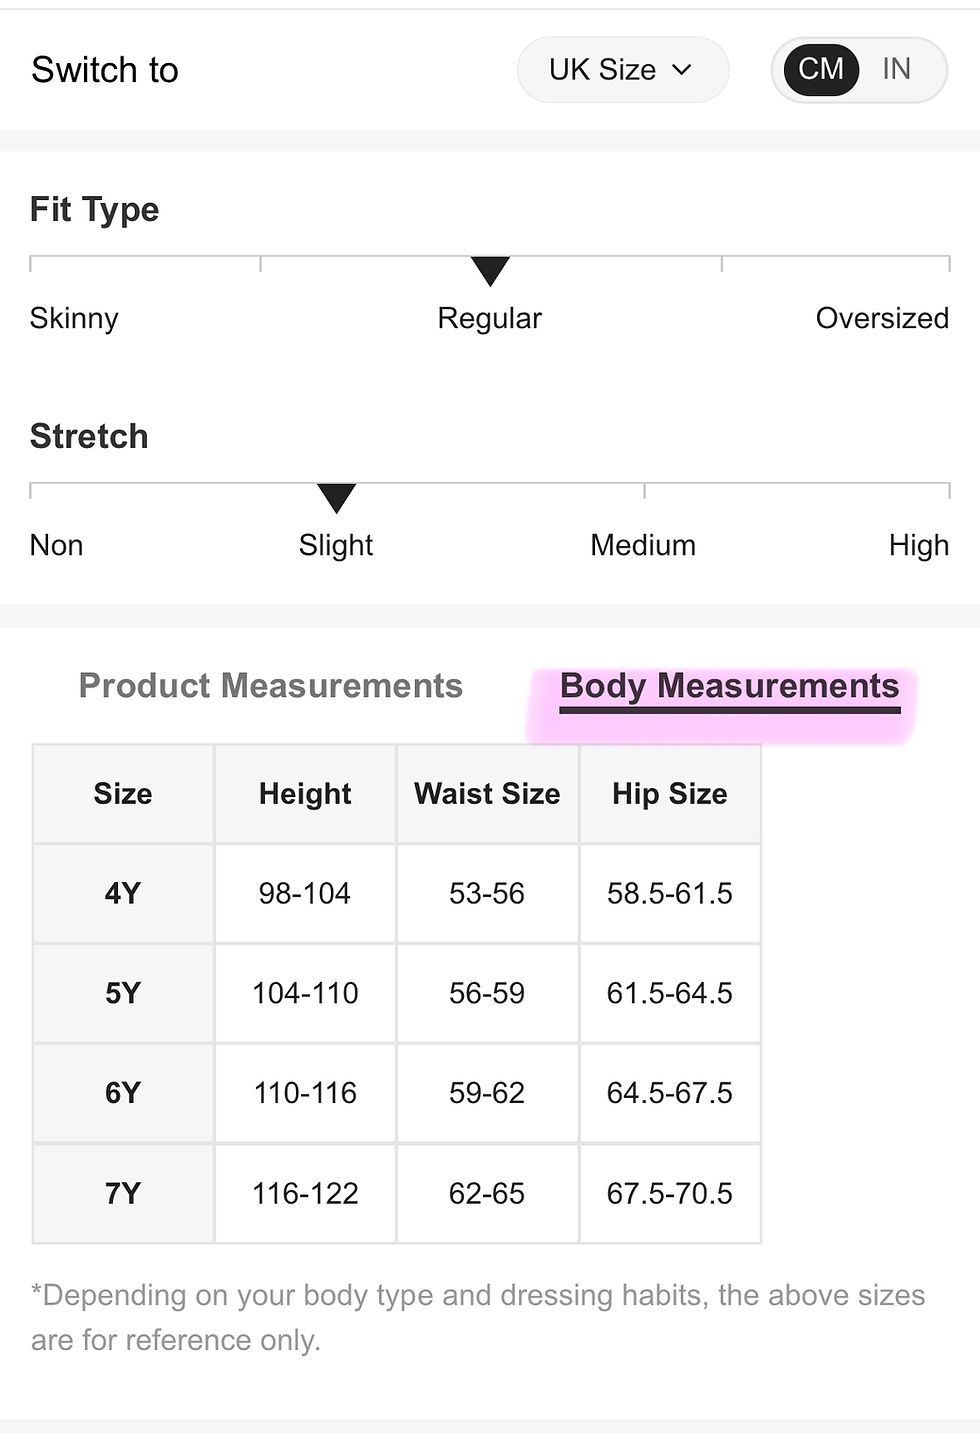
Task: Open the Product Measurements tab
Action: (270, 686)
